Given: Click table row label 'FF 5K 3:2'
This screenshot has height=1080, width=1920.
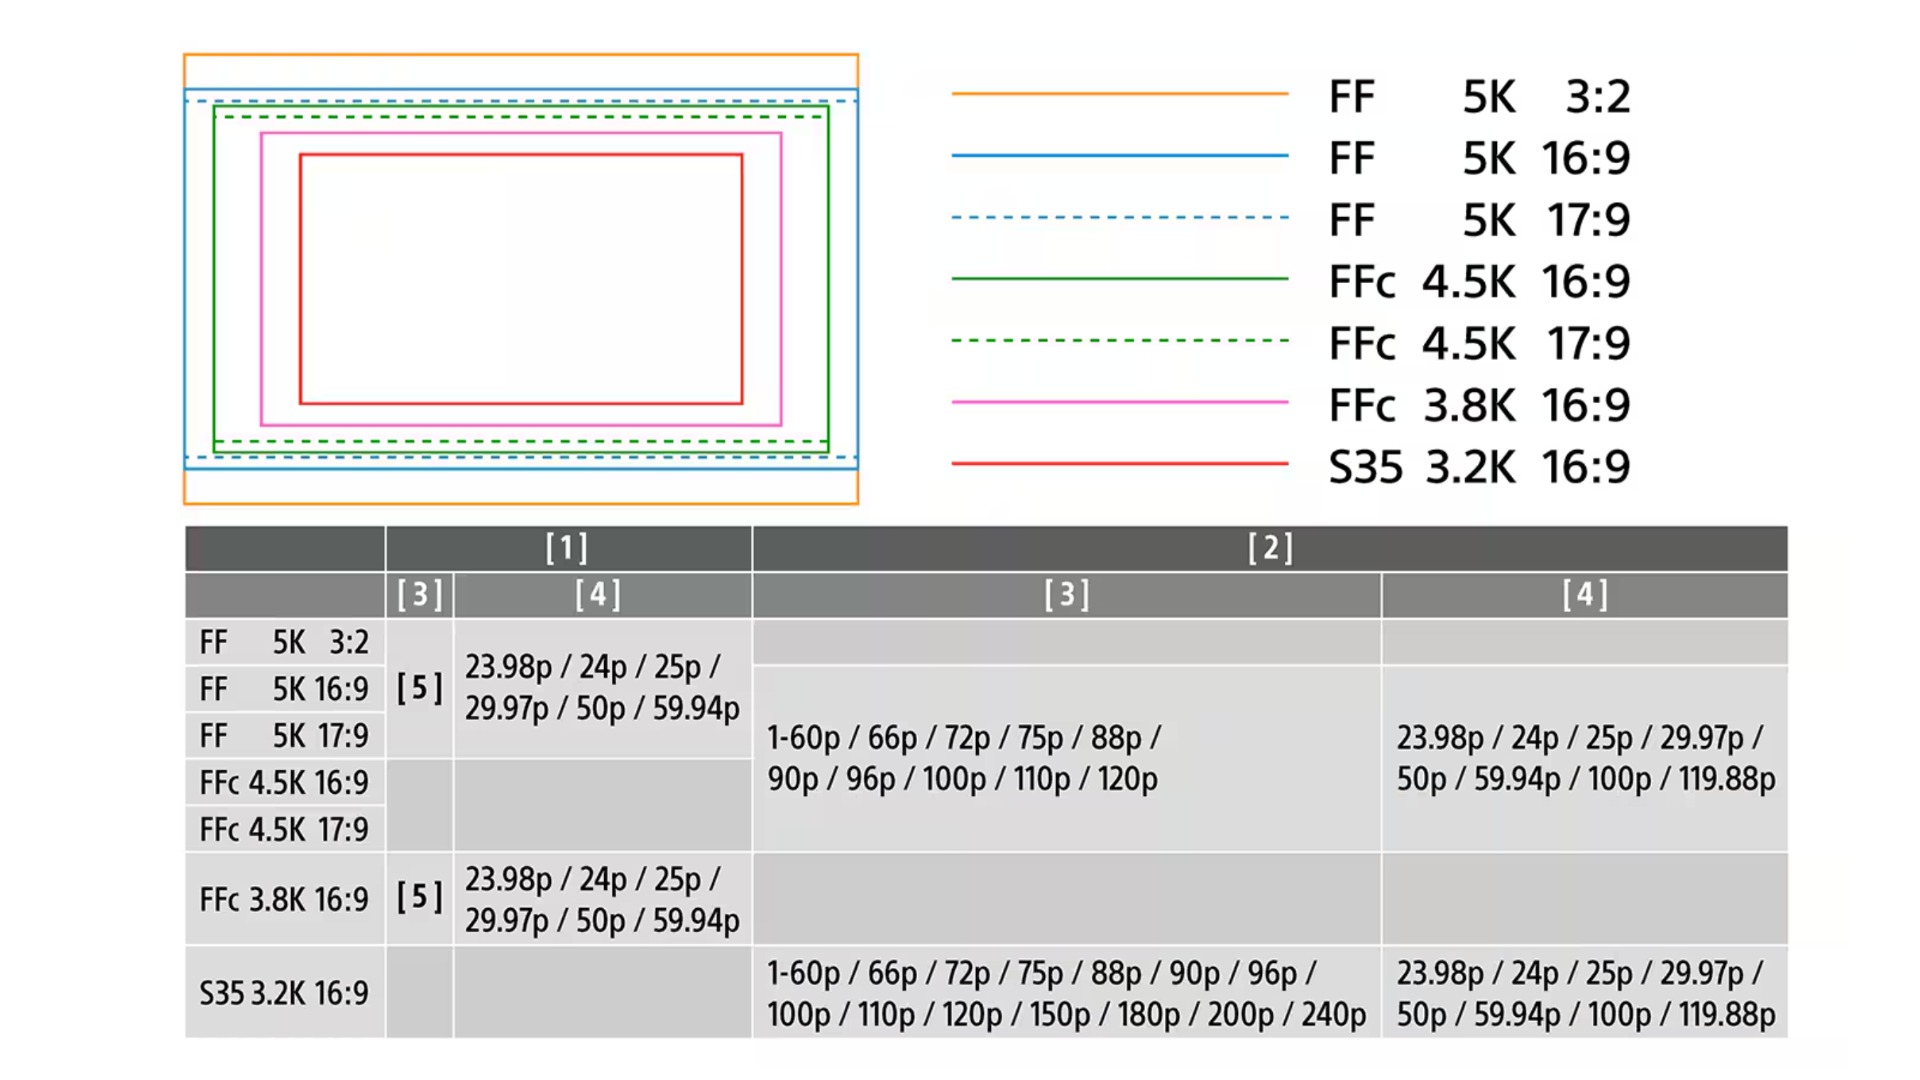Looking at the screenshot, I should tap(285, 642).
